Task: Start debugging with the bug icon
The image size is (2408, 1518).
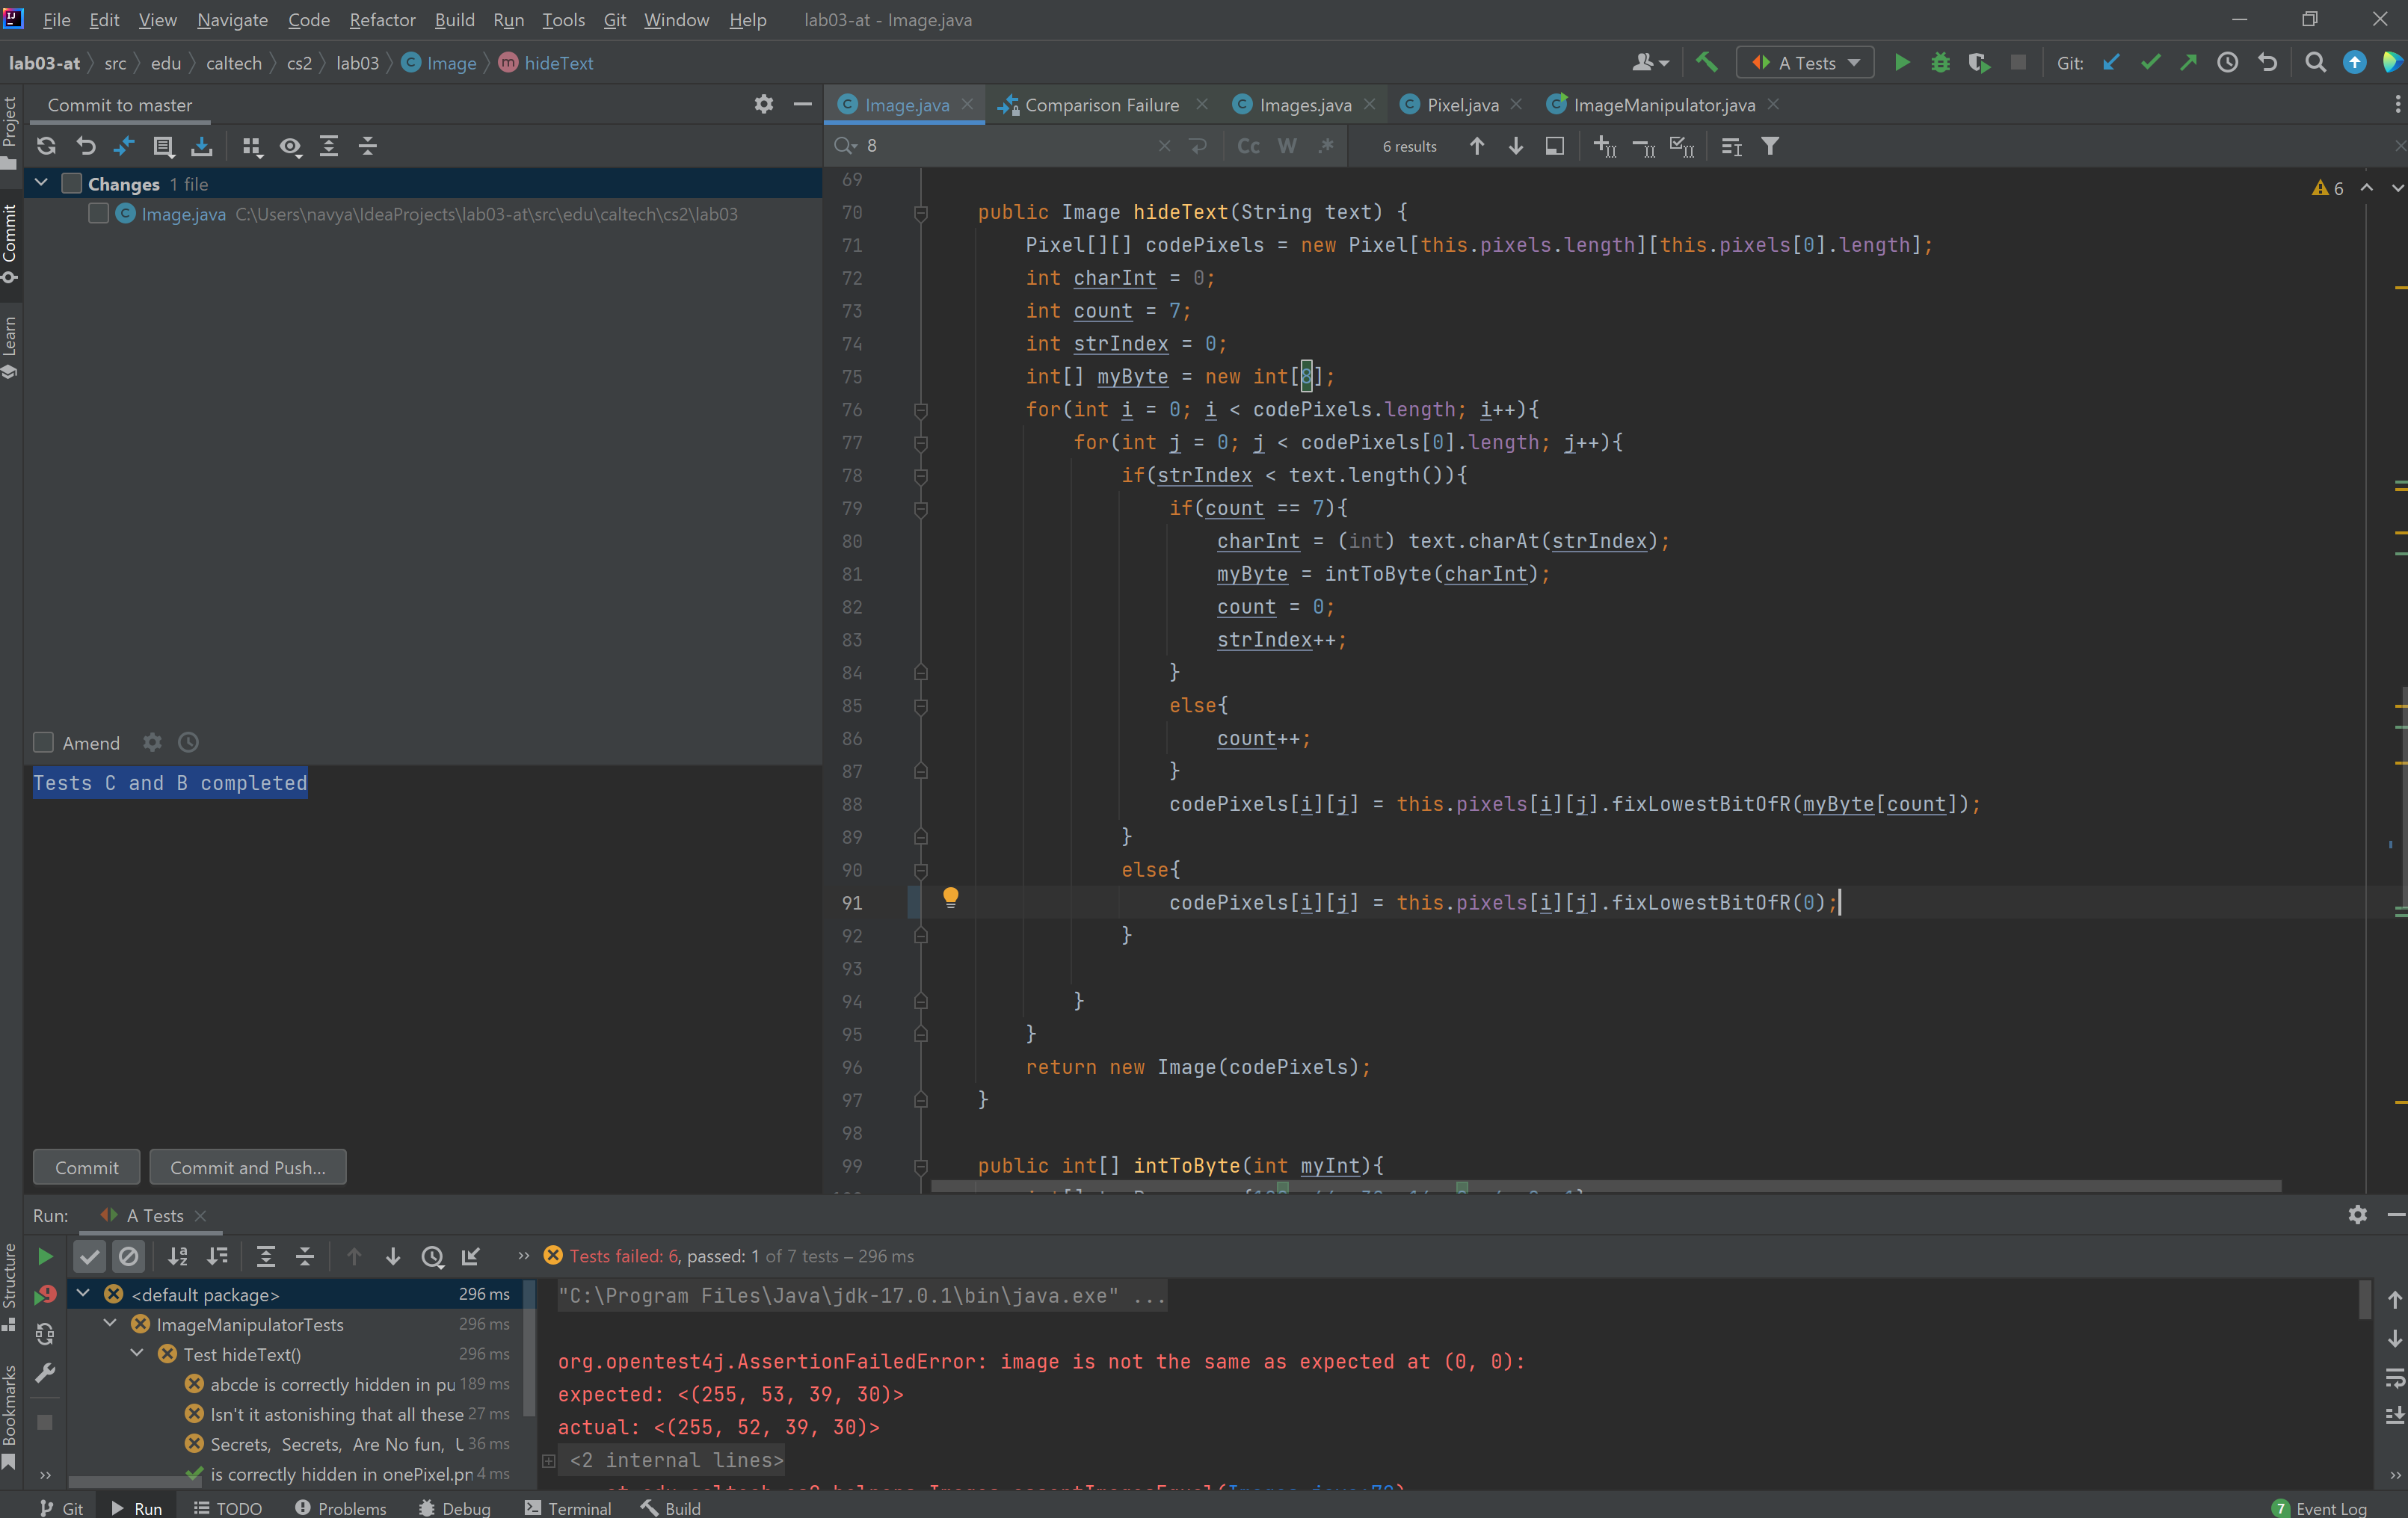Action: tap(1940, 63)
